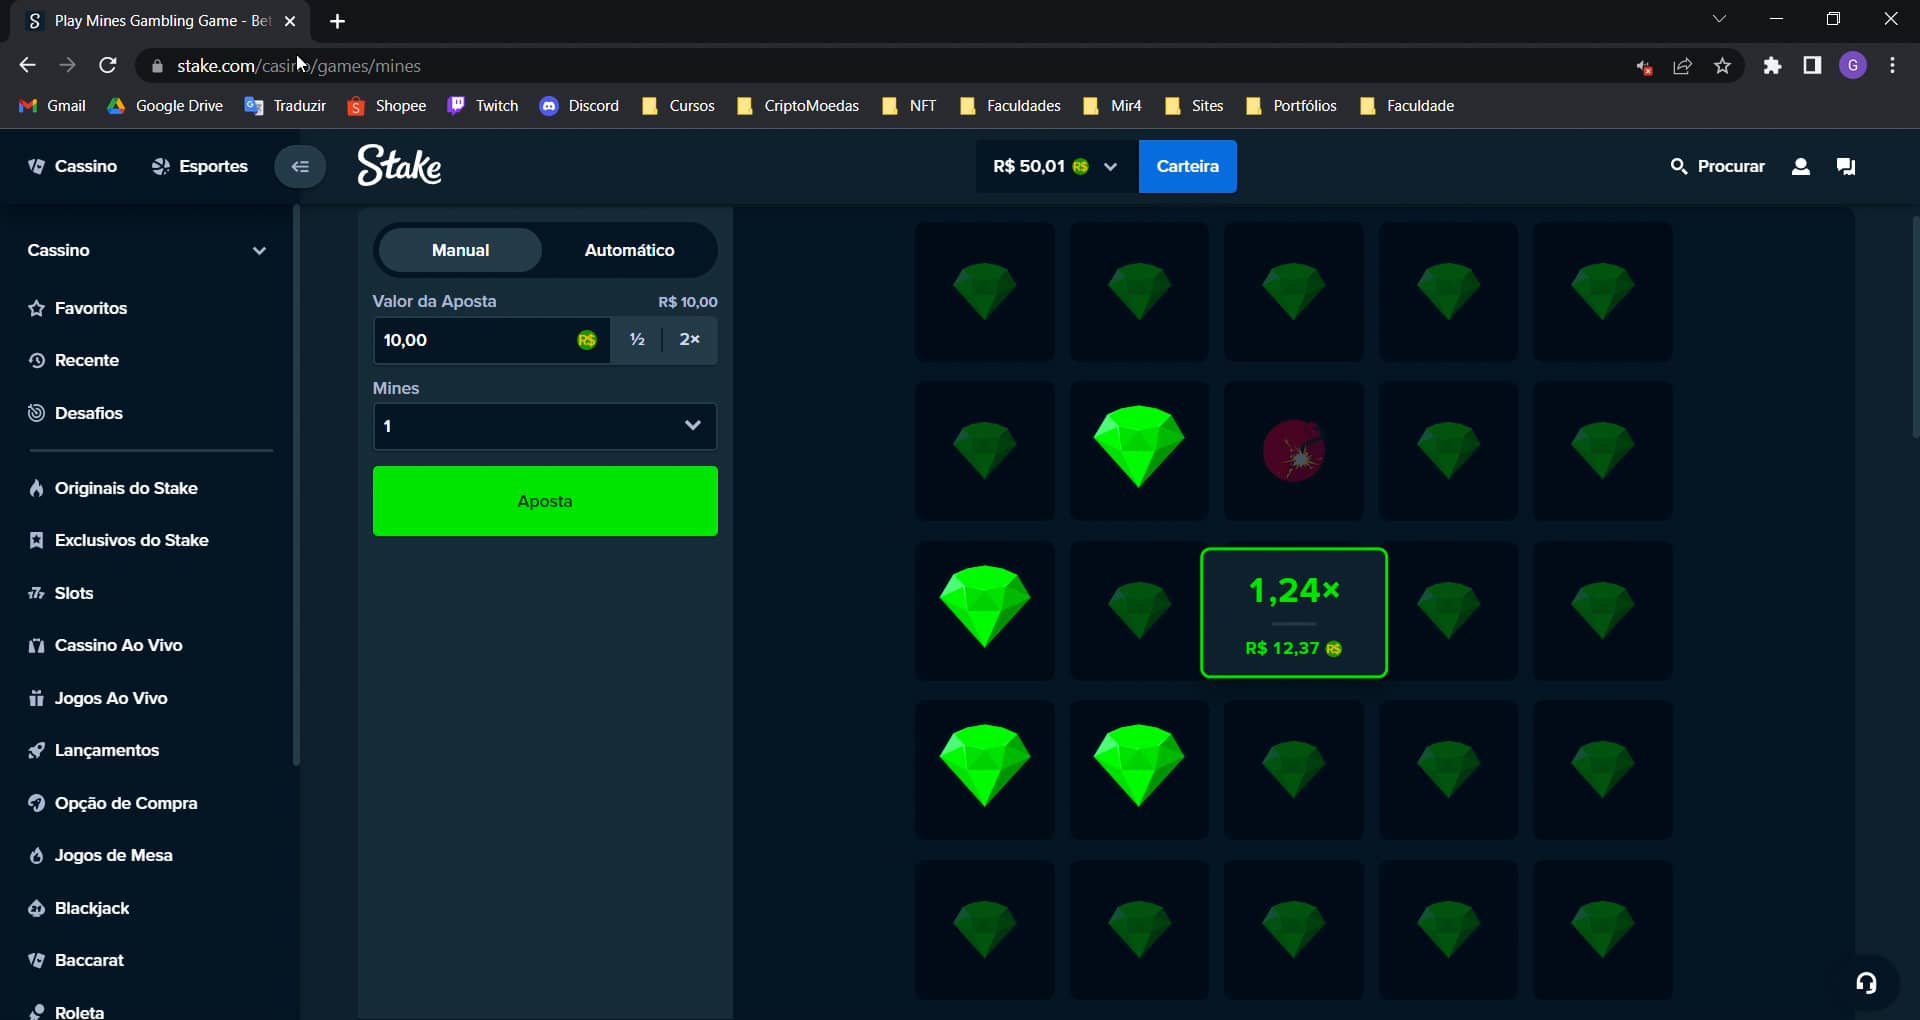1920x1020 pixels.
Task: Select the Manual tab
Action: (x=459, y=250)
